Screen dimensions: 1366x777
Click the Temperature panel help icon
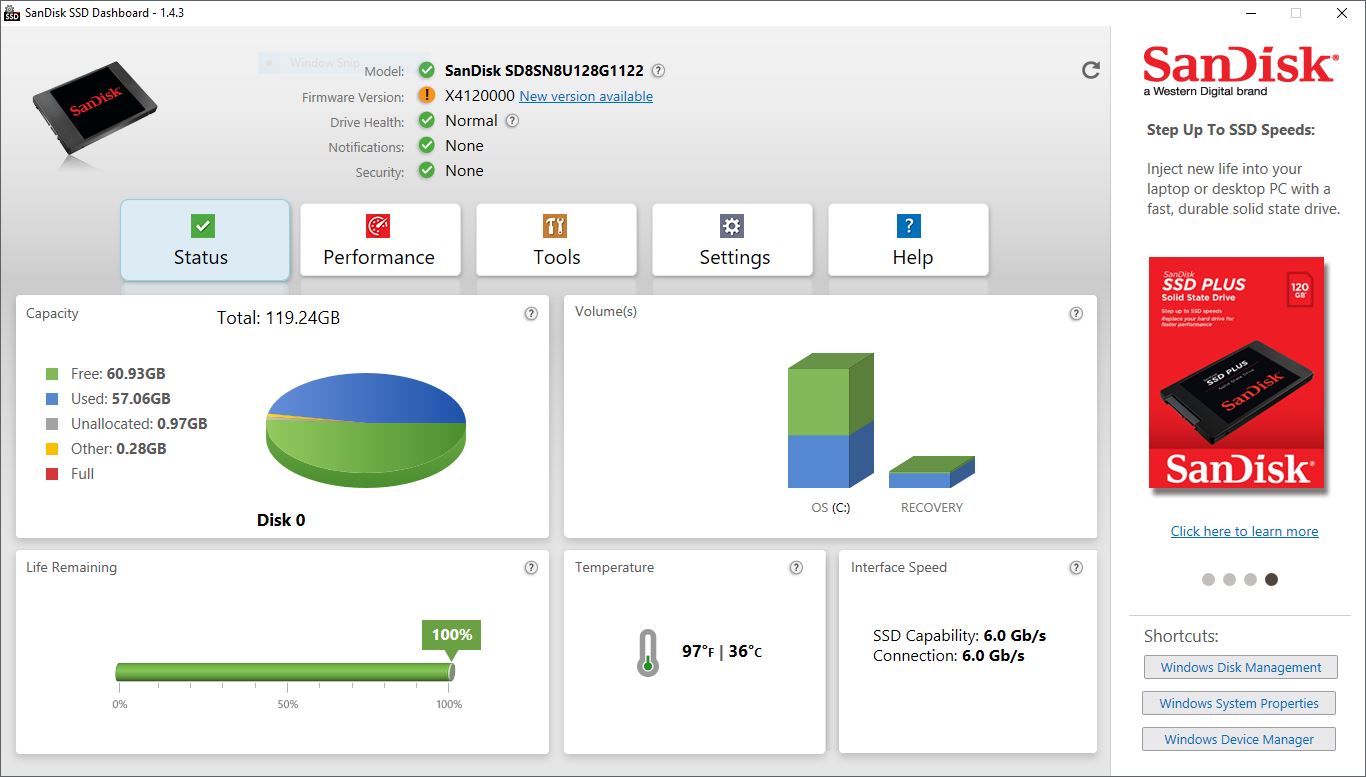796,568
